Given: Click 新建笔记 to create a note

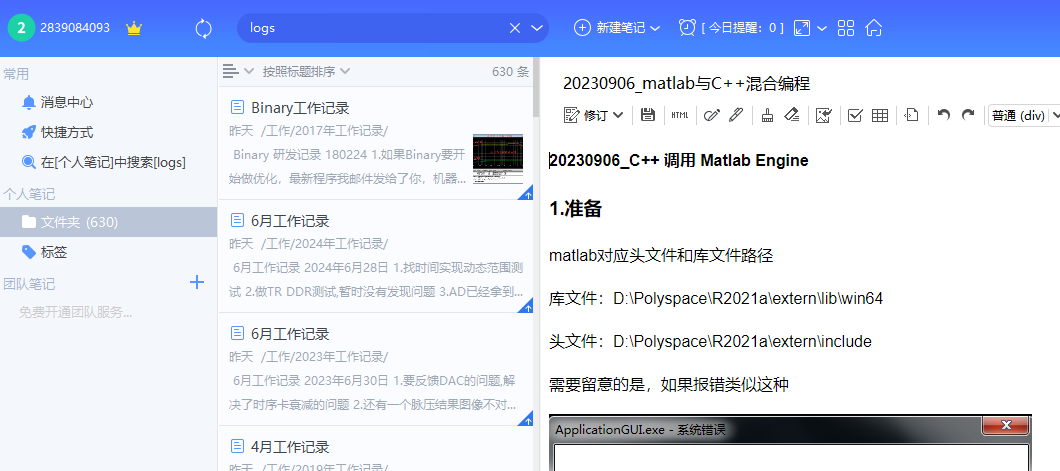Looking at the screenshot, I should click(x=617, y=28).
